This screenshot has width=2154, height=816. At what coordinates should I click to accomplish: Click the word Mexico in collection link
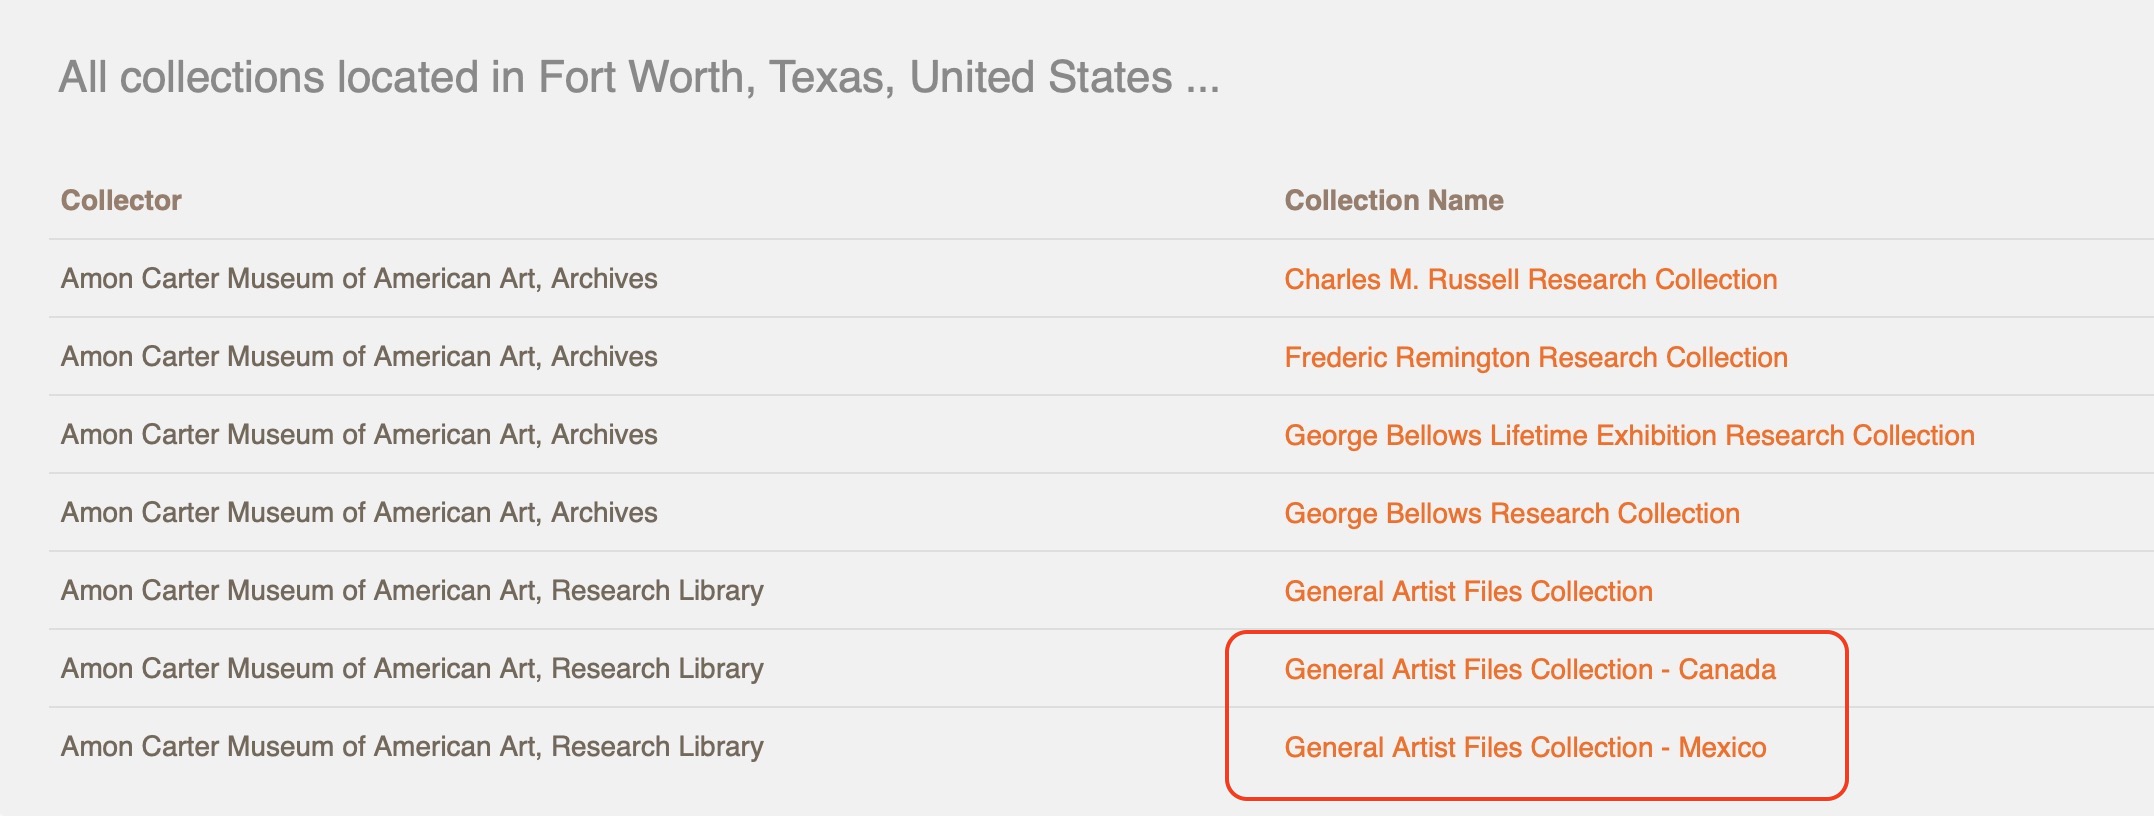[1722, 747]
